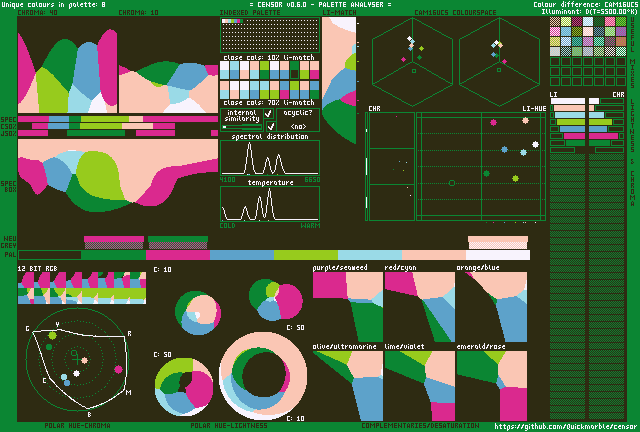
Task: Click the peach marker in the LI-HUE plot
Action: [x=525, y=120]
